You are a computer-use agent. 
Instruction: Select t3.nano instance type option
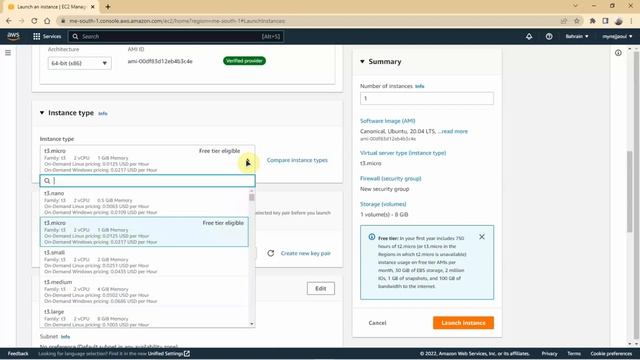(144, 202)
